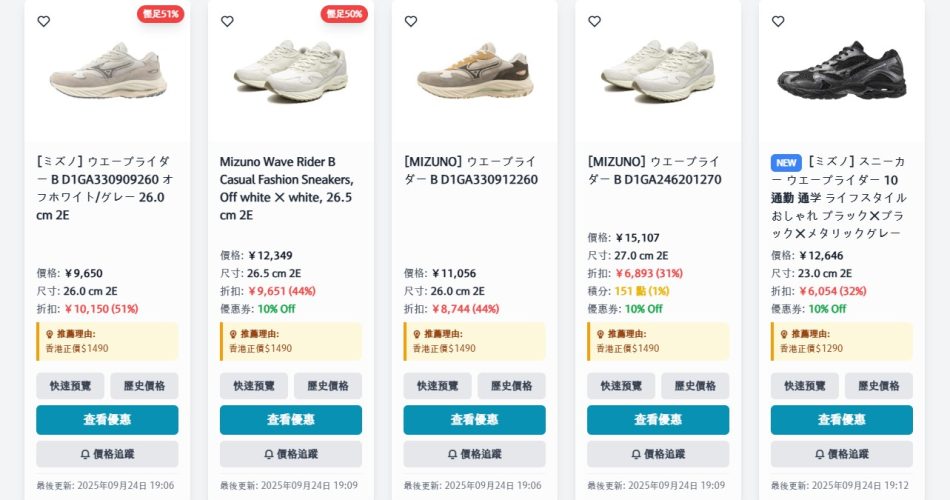Click bell 價格追蹤 on ¥9,650 card
This screenshot has width=950, height=500.
coord(107,454)
